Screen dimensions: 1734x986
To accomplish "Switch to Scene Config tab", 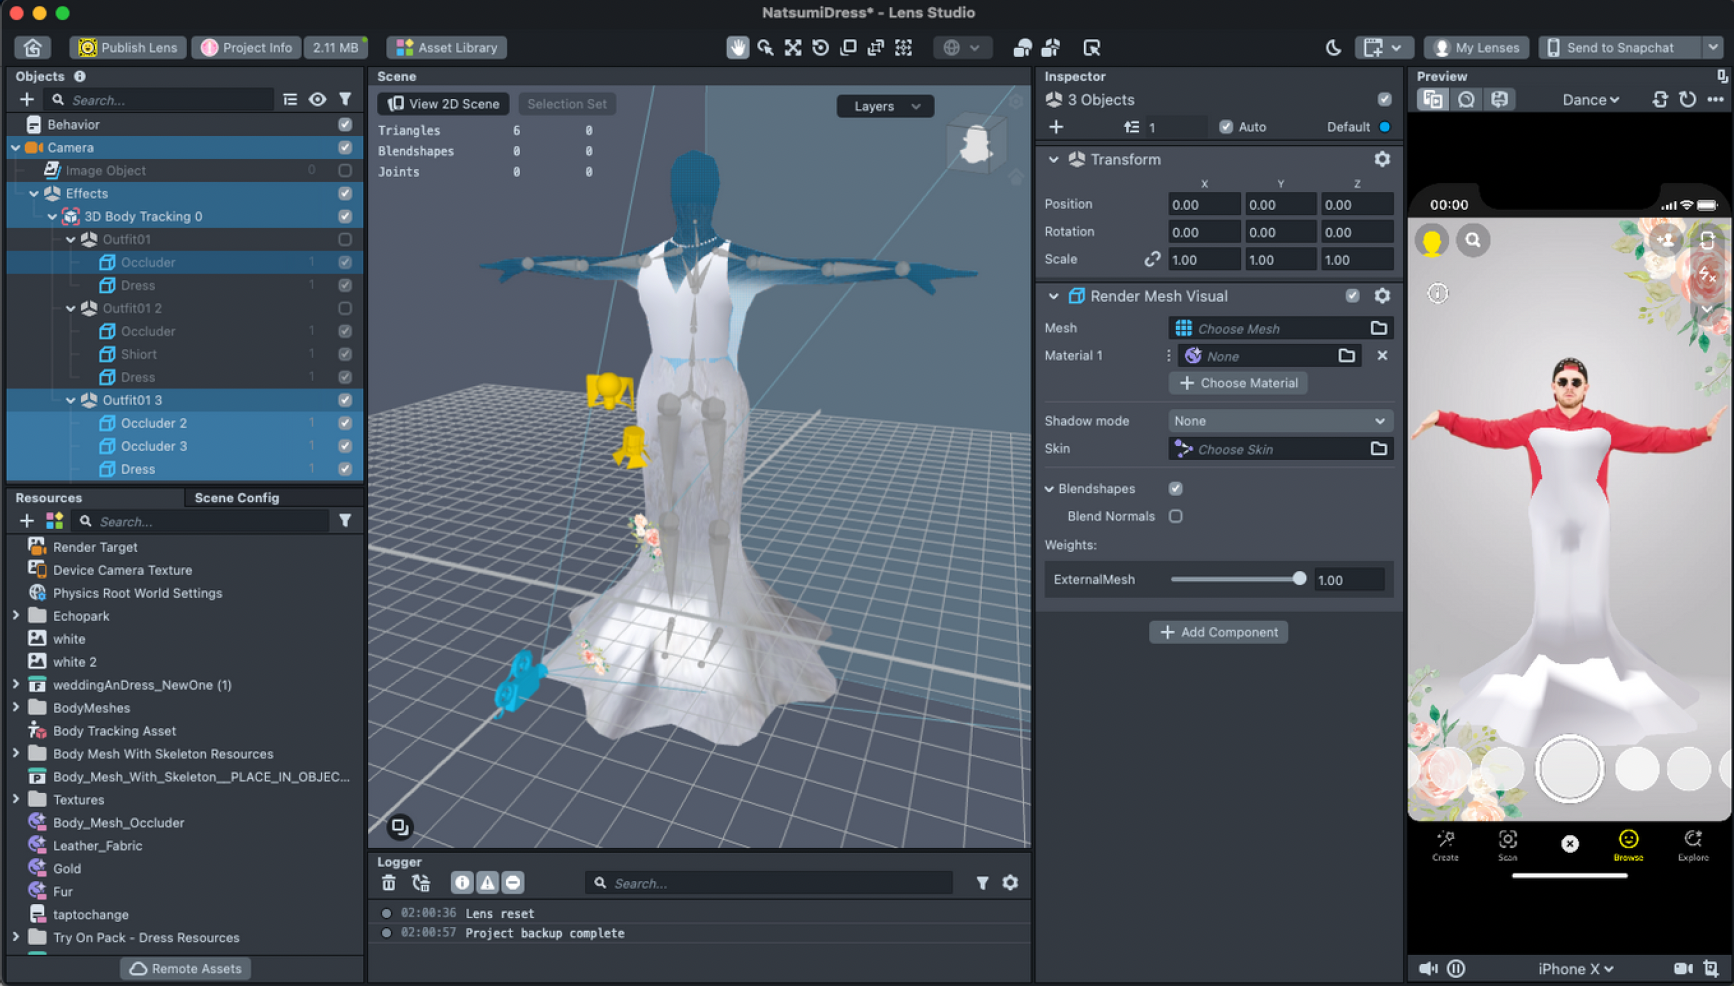I will [237, 498].
